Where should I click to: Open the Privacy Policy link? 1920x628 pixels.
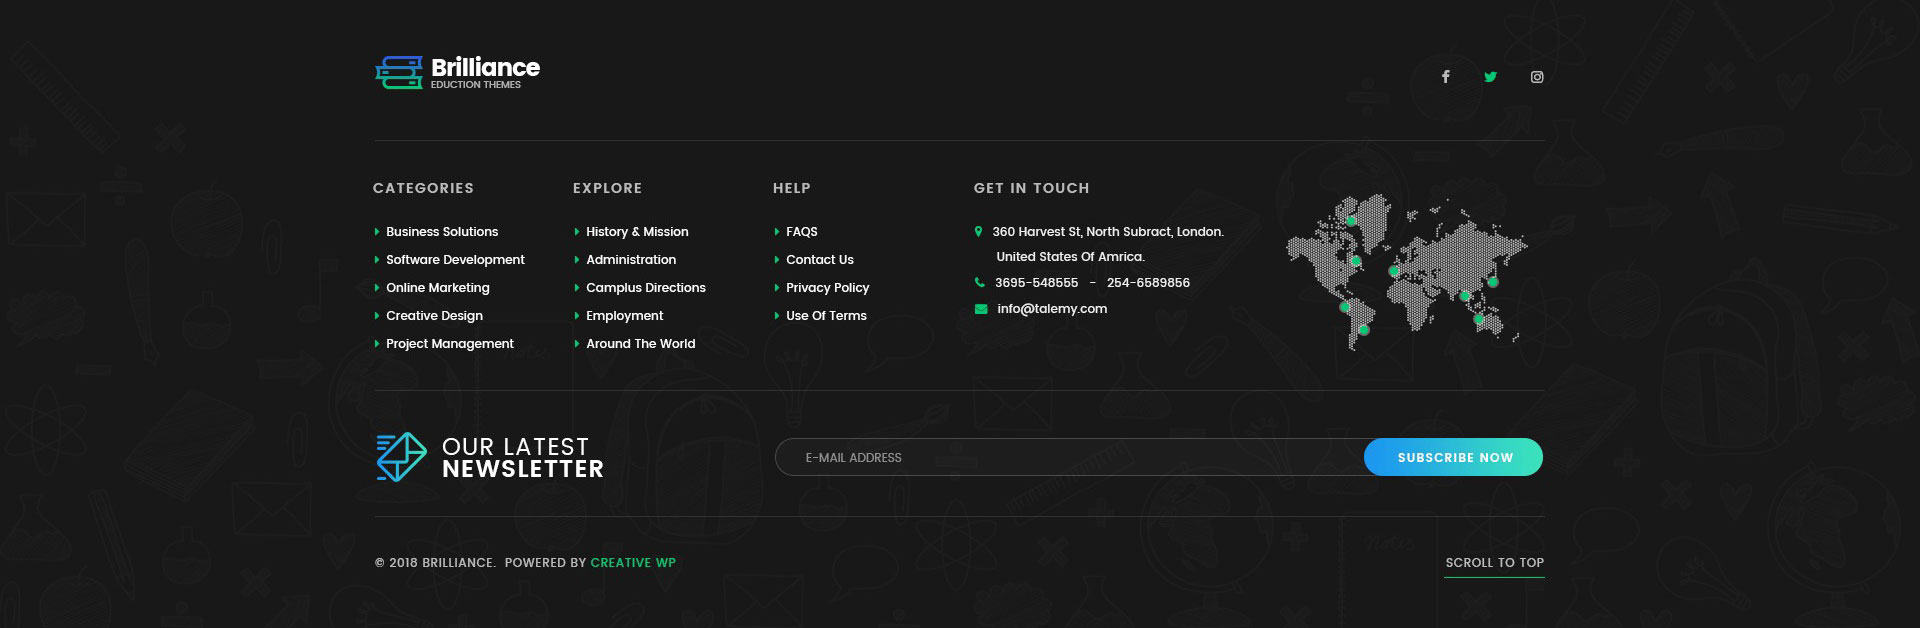827,288
